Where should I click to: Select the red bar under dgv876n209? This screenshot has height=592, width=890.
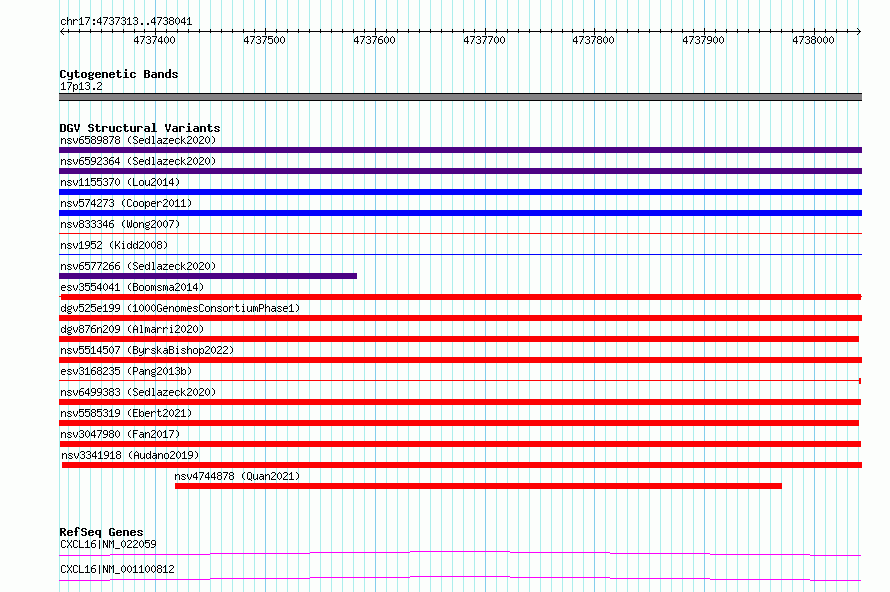tap(459, 339)
